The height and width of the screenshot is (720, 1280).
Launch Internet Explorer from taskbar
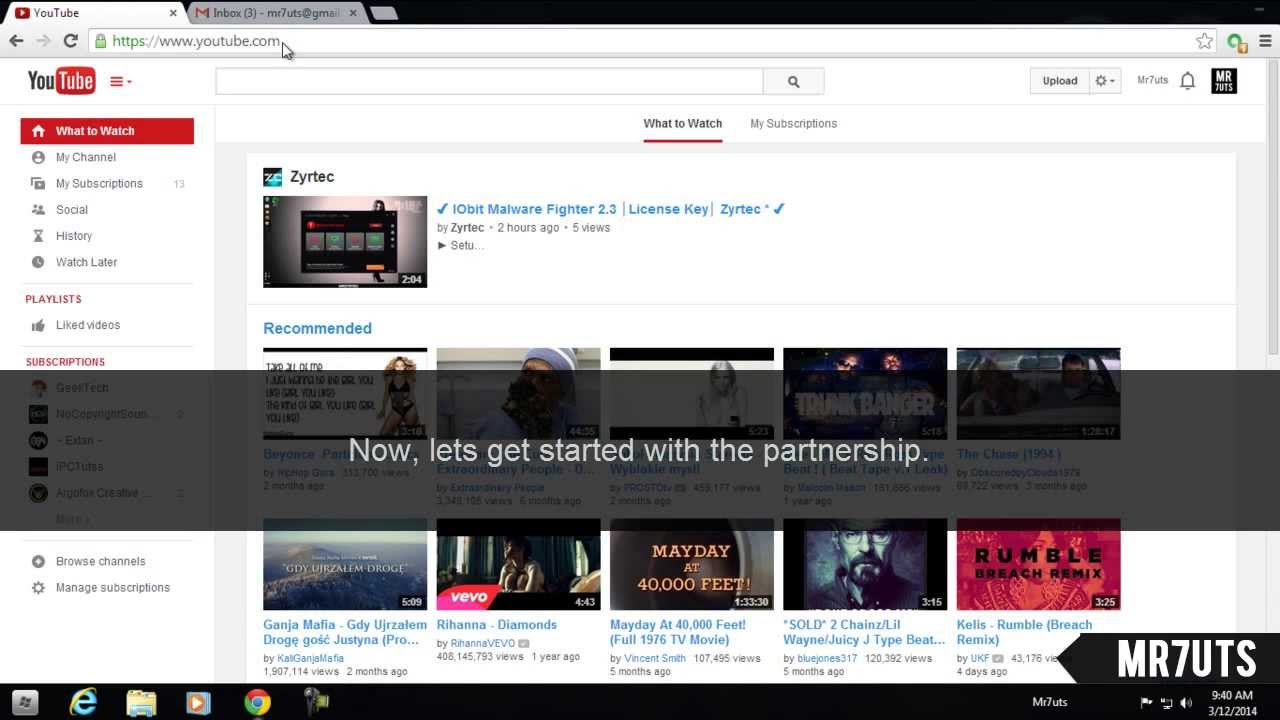click(83, 703)
